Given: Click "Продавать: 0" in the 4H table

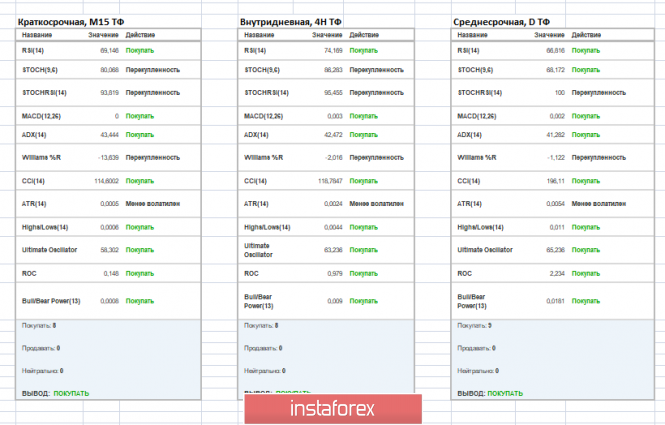Looking at the screenshot, I should [263, 348].
